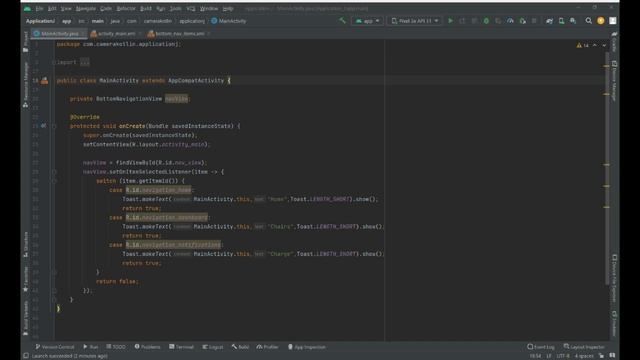Click the Attach Debugger to Android Process icon

point(522,20)
